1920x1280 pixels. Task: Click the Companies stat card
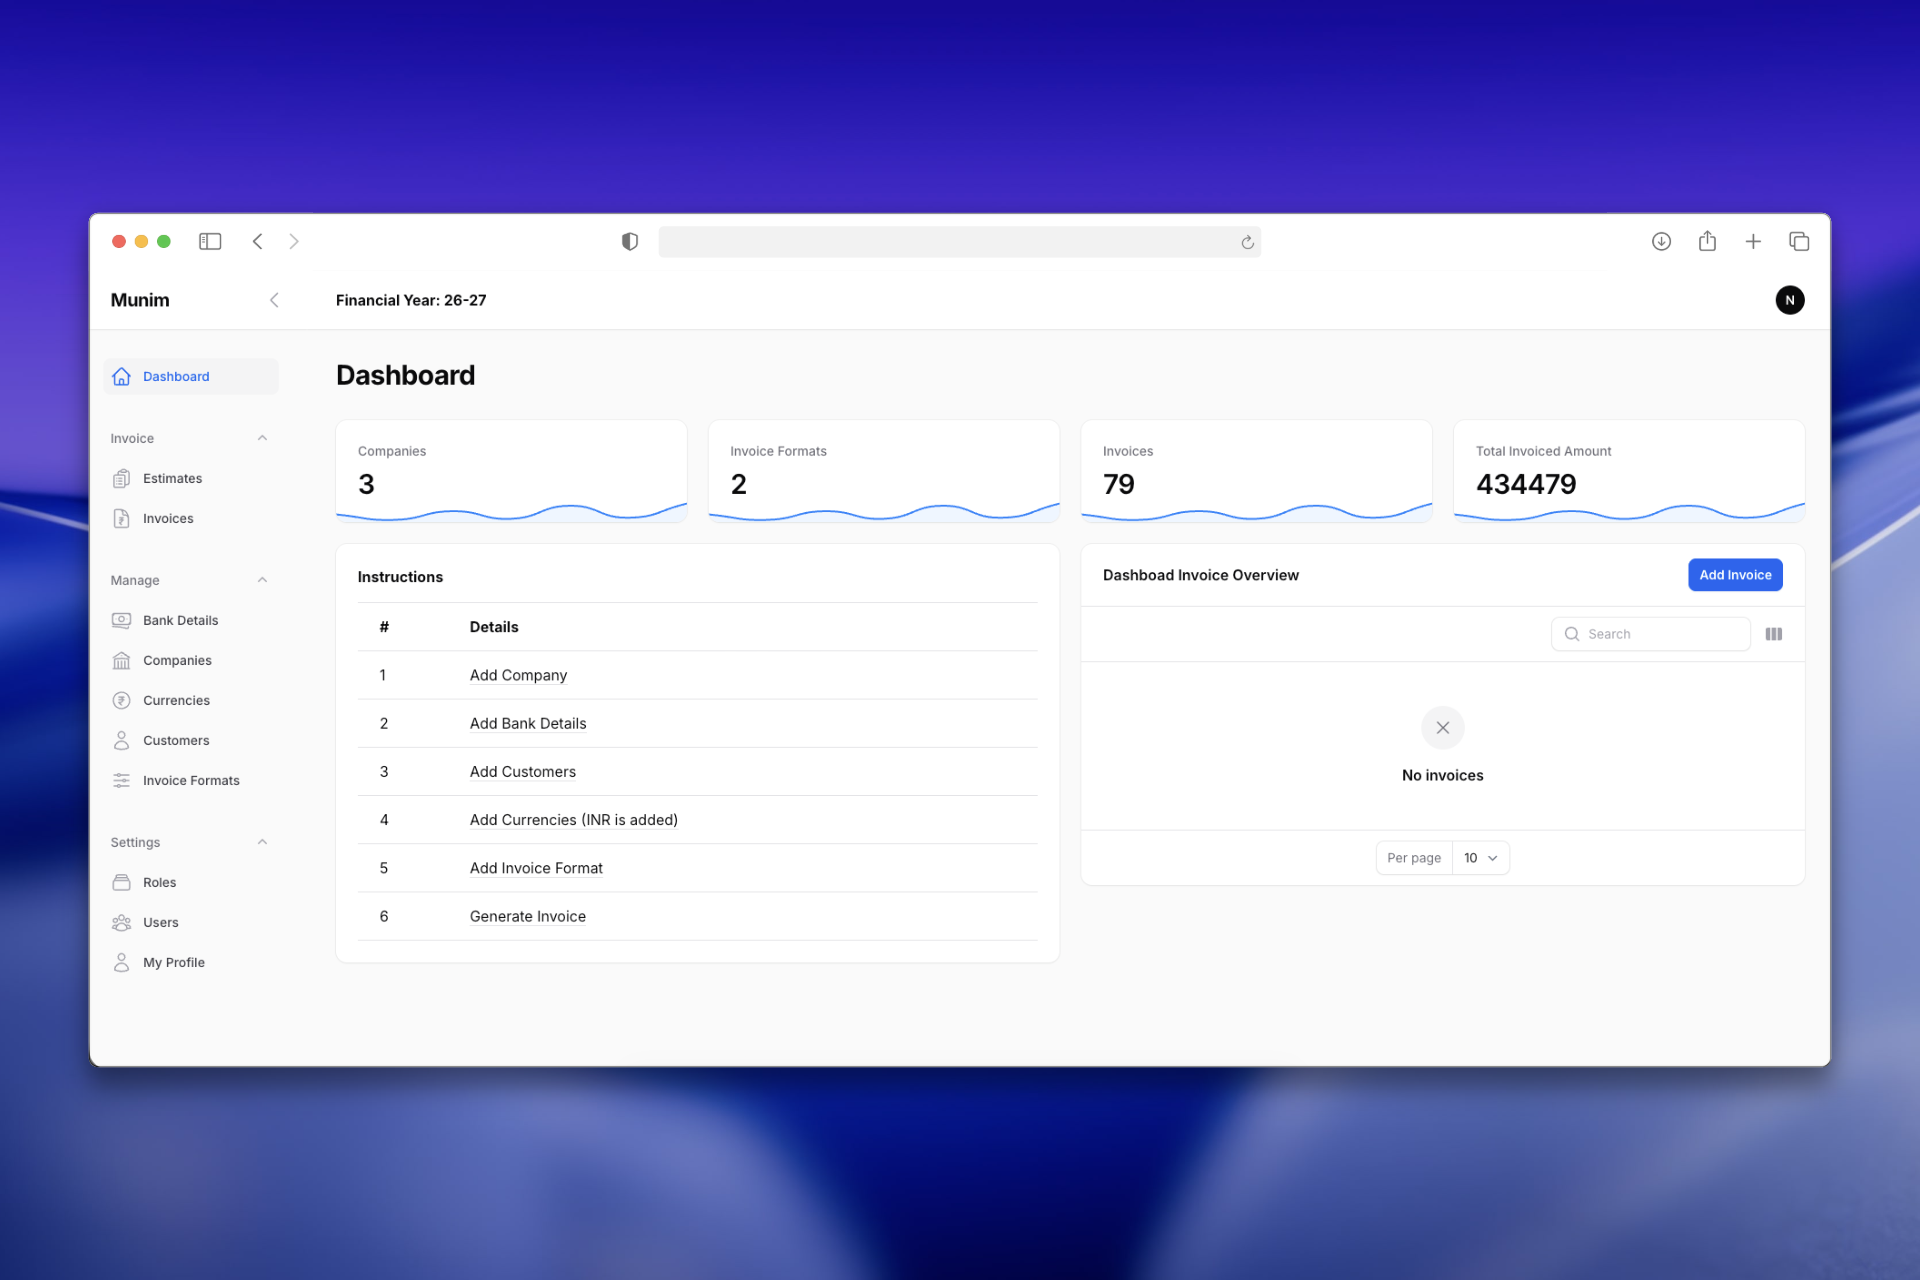pyautogui.click(x=511, y=471)
